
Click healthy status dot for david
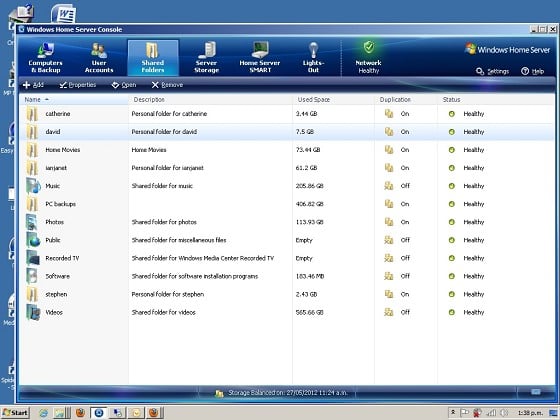pos(452,132)
